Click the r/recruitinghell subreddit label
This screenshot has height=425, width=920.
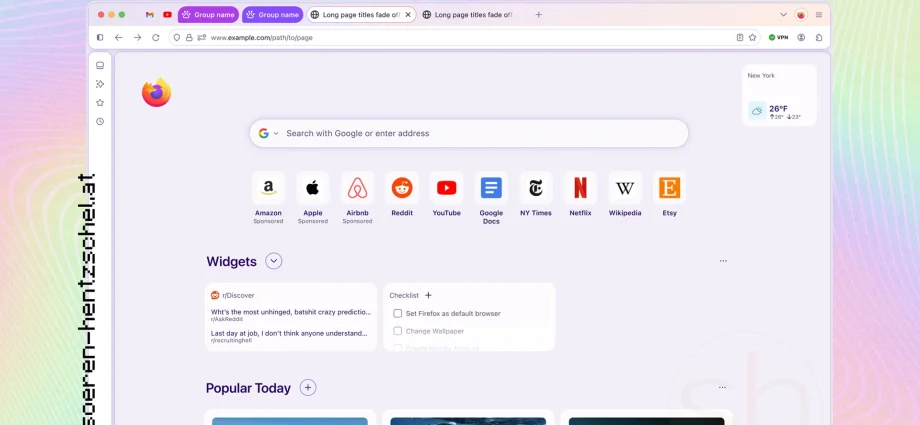click(x=231, y=340)
